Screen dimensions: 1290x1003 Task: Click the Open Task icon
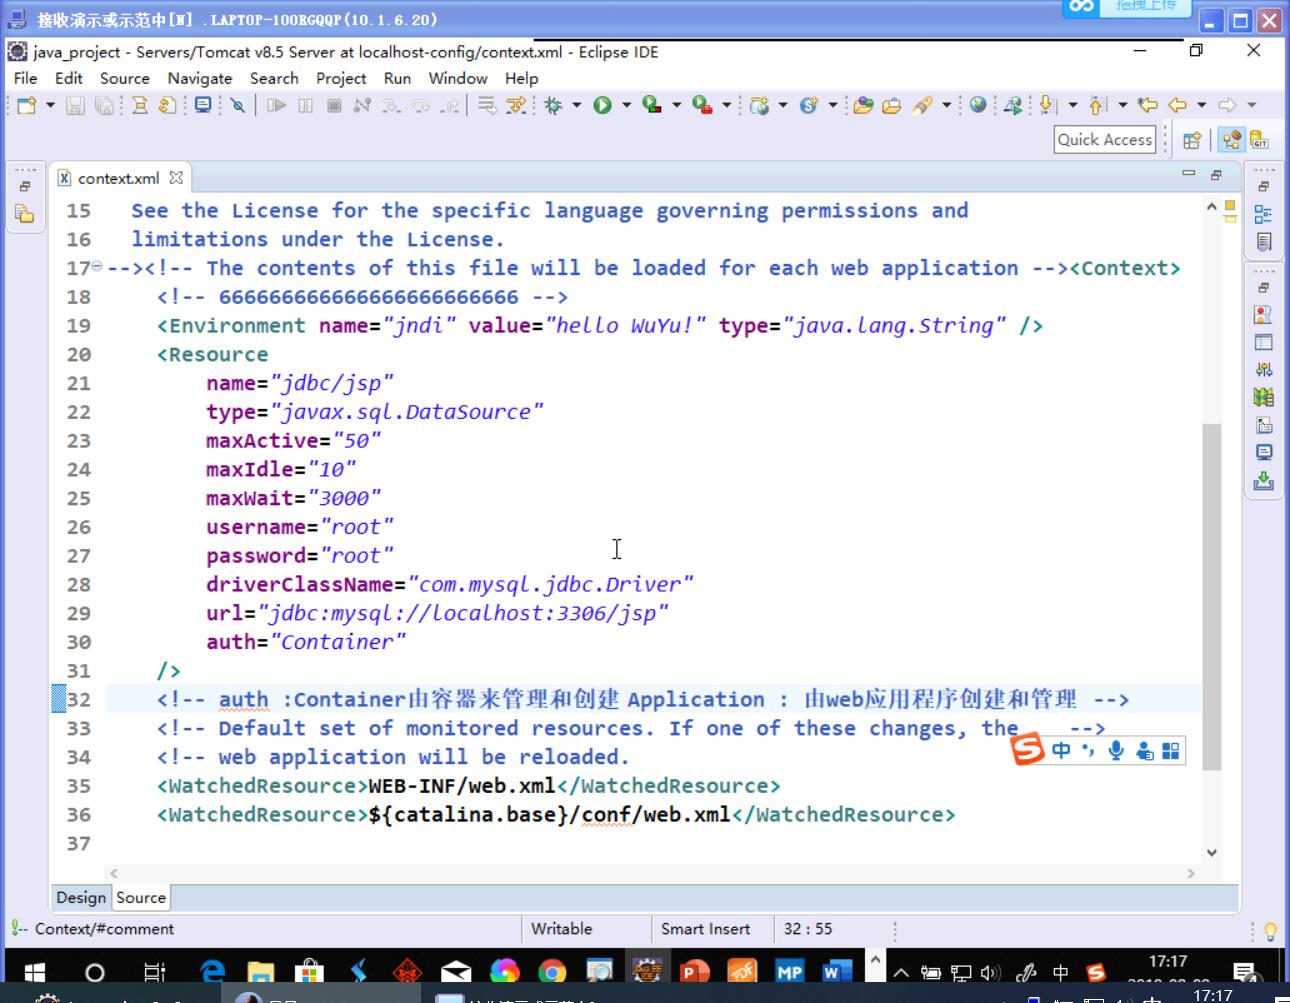(891, 105)
